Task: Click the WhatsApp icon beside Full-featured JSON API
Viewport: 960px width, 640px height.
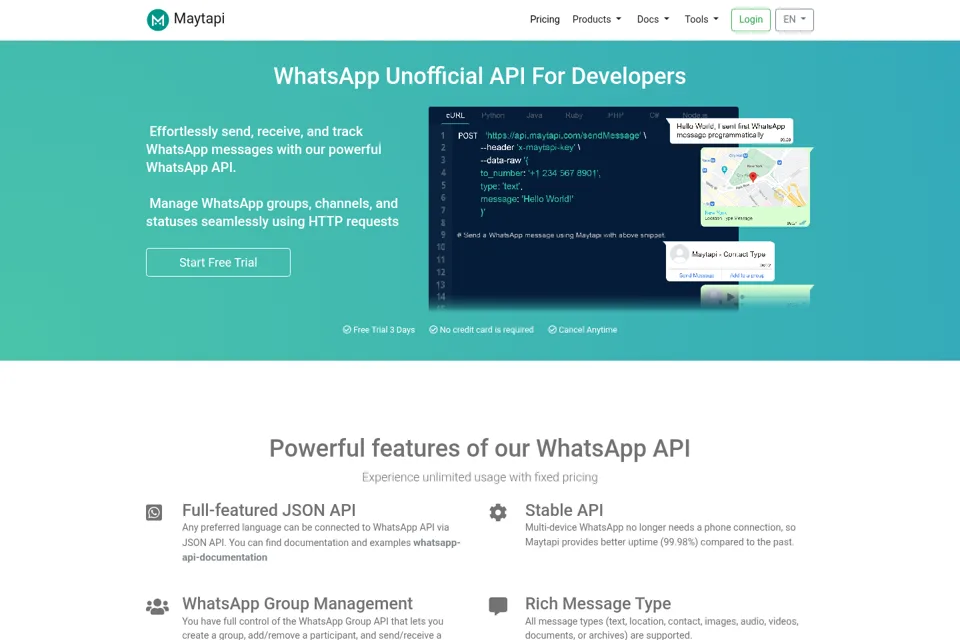Action: (x=154, y=513)
